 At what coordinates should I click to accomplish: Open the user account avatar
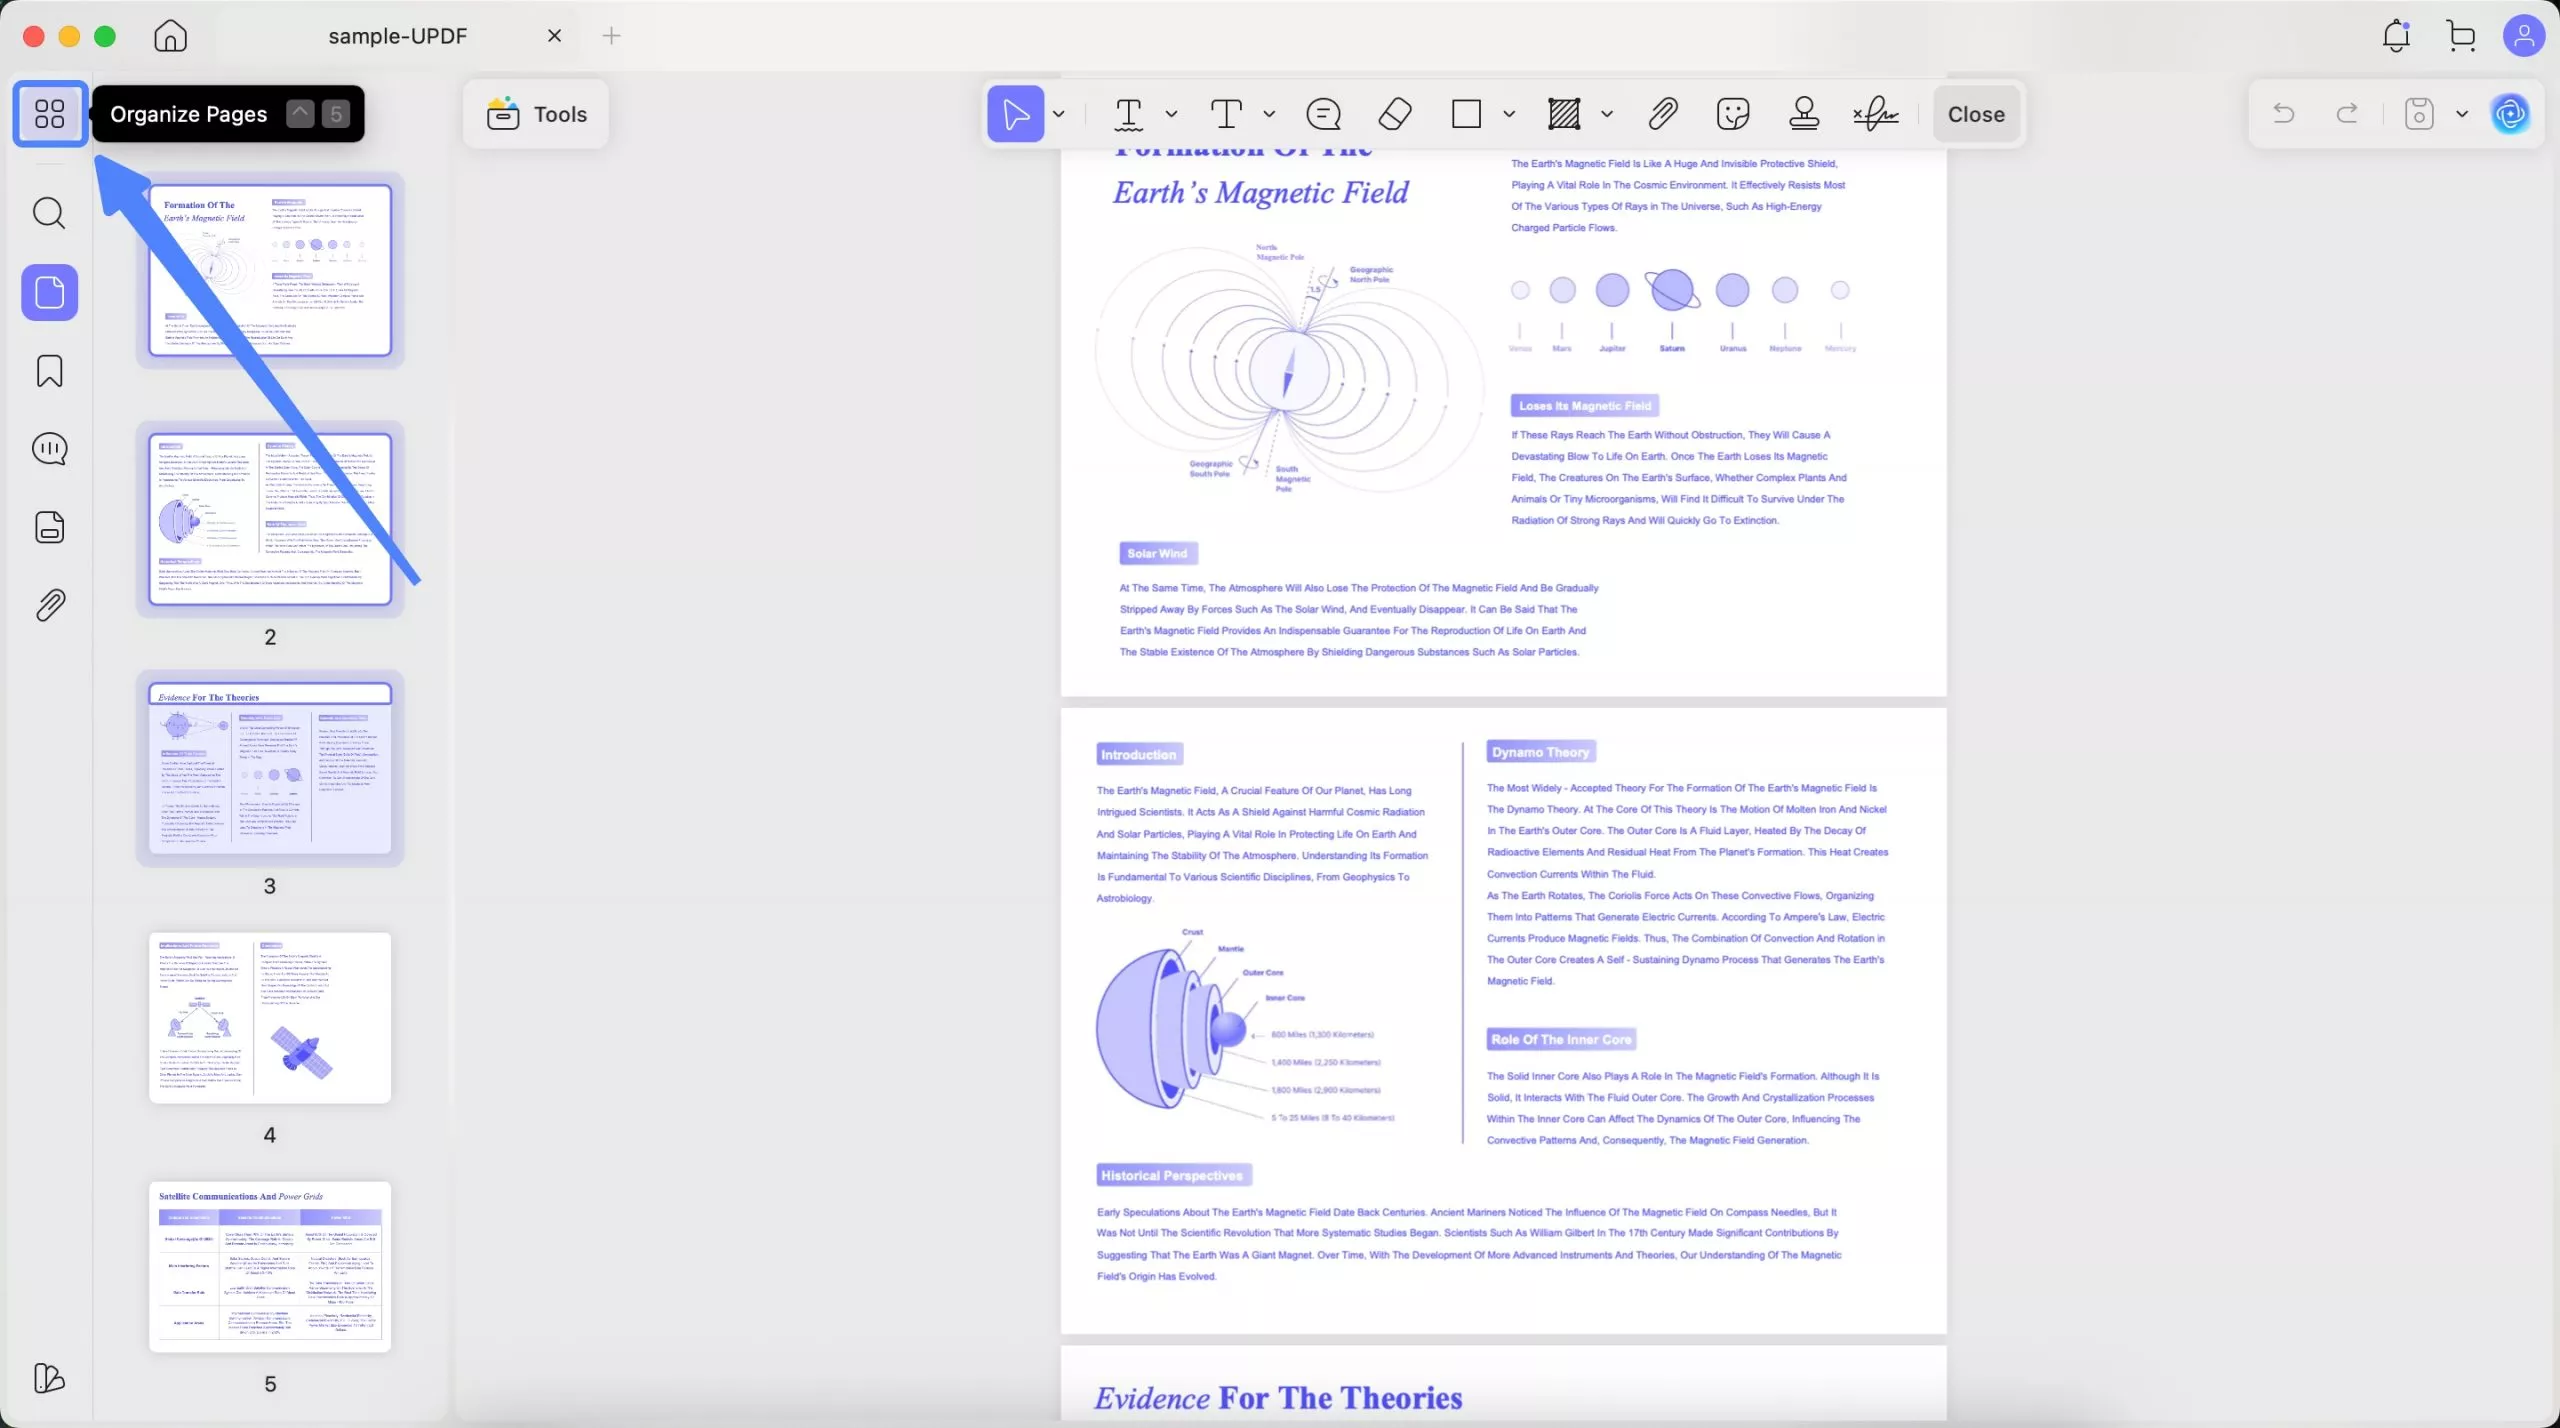[x=2524, y=36]
